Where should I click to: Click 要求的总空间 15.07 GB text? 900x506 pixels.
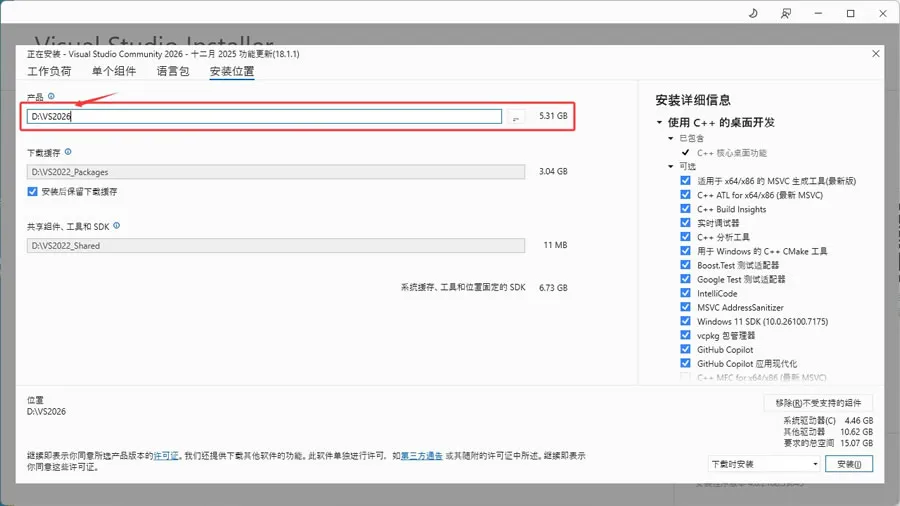828,443
